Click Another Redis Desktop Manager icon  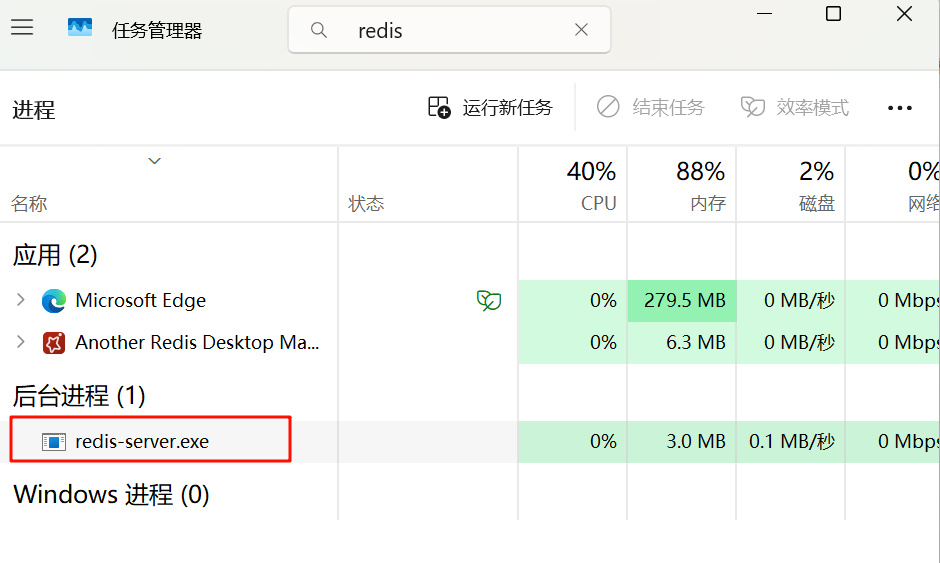tap(53, 343)
